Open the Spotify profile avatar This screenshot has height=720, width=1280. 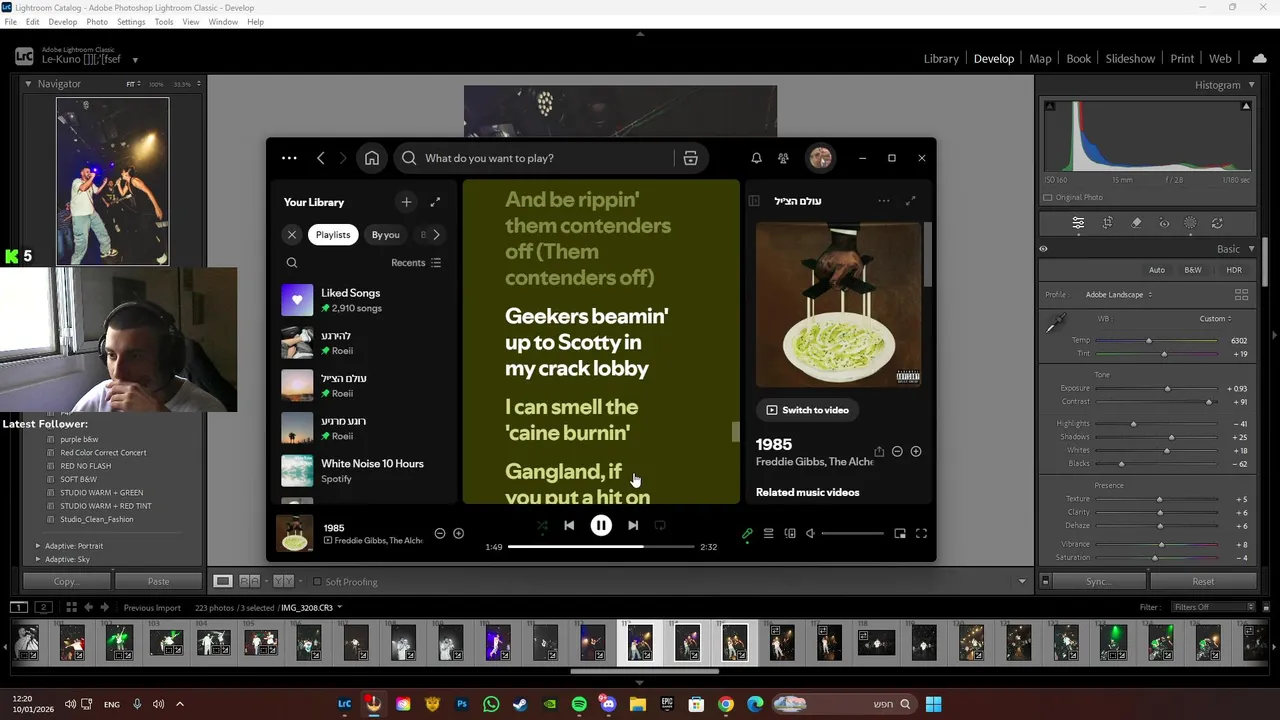(x=820, y=158)
